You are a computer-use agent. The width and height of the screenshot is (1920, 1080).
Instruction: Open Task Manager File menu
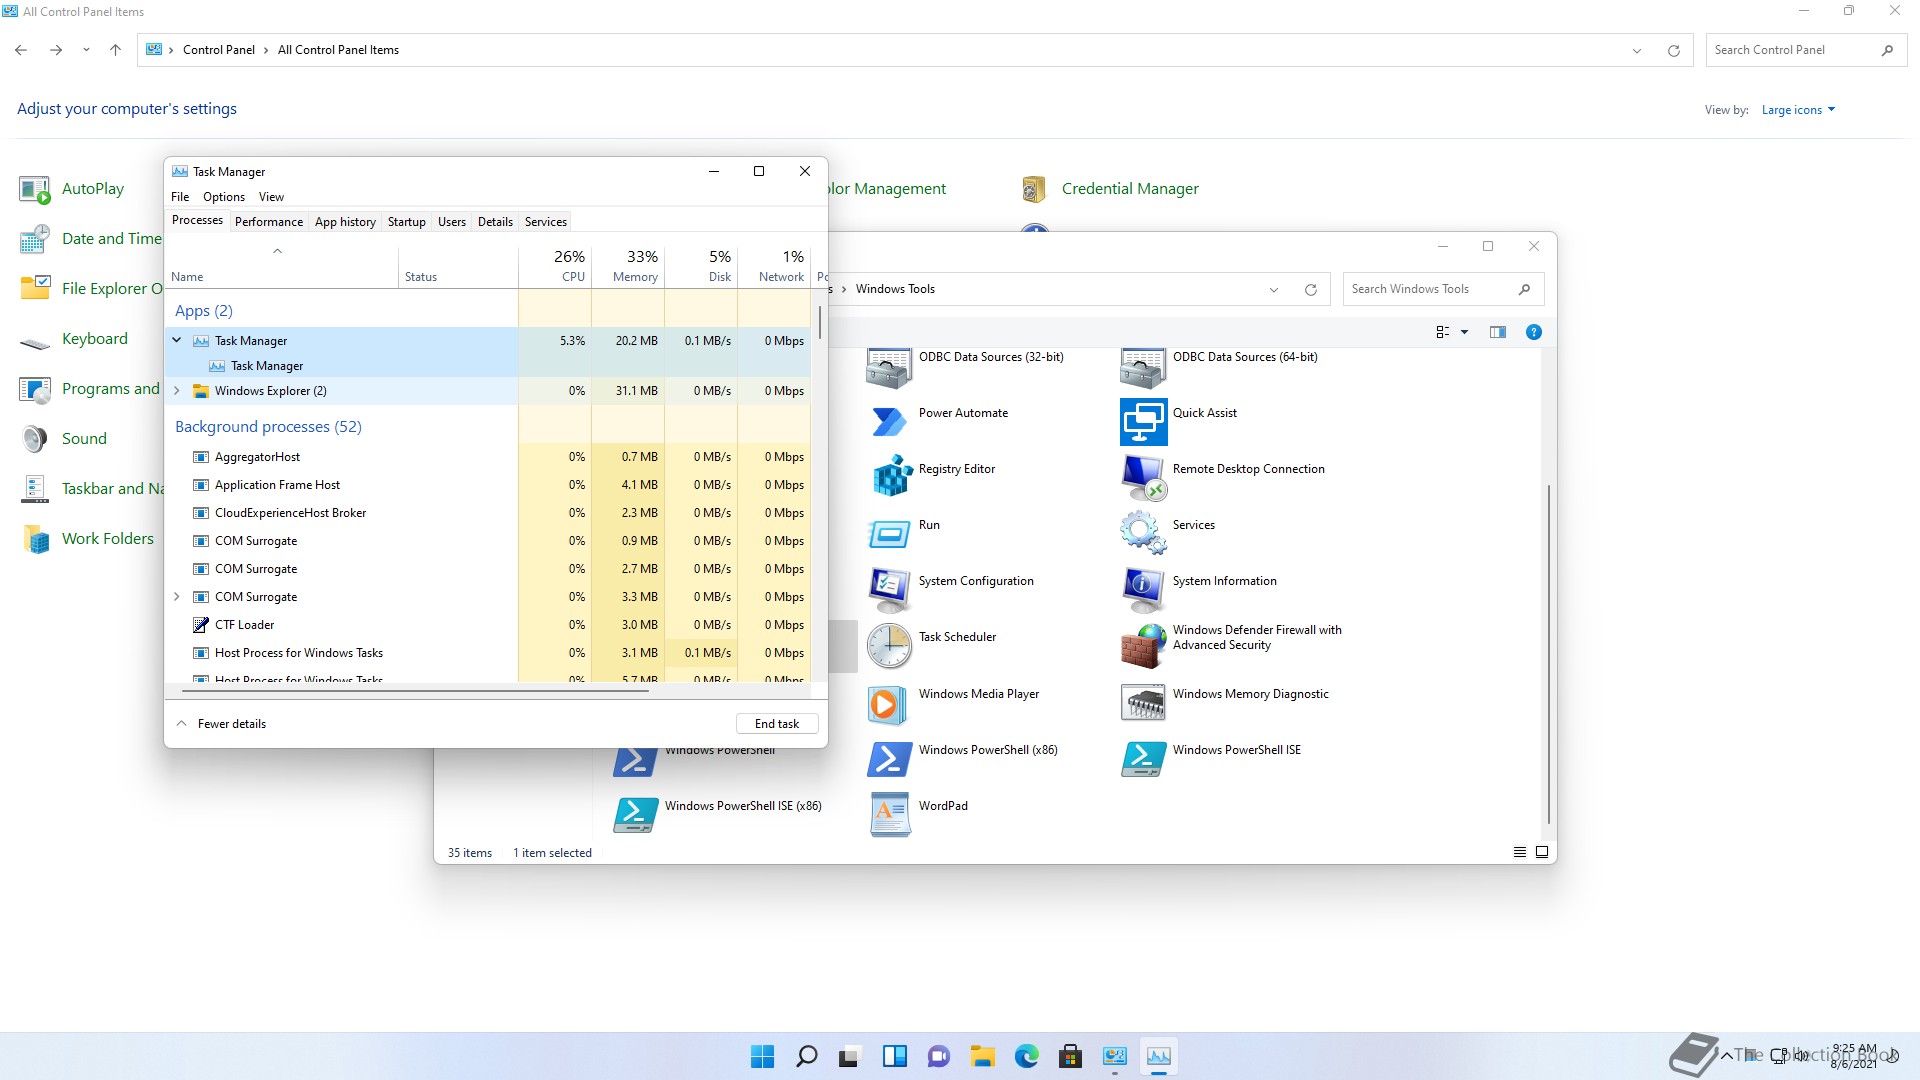point(180,197)
